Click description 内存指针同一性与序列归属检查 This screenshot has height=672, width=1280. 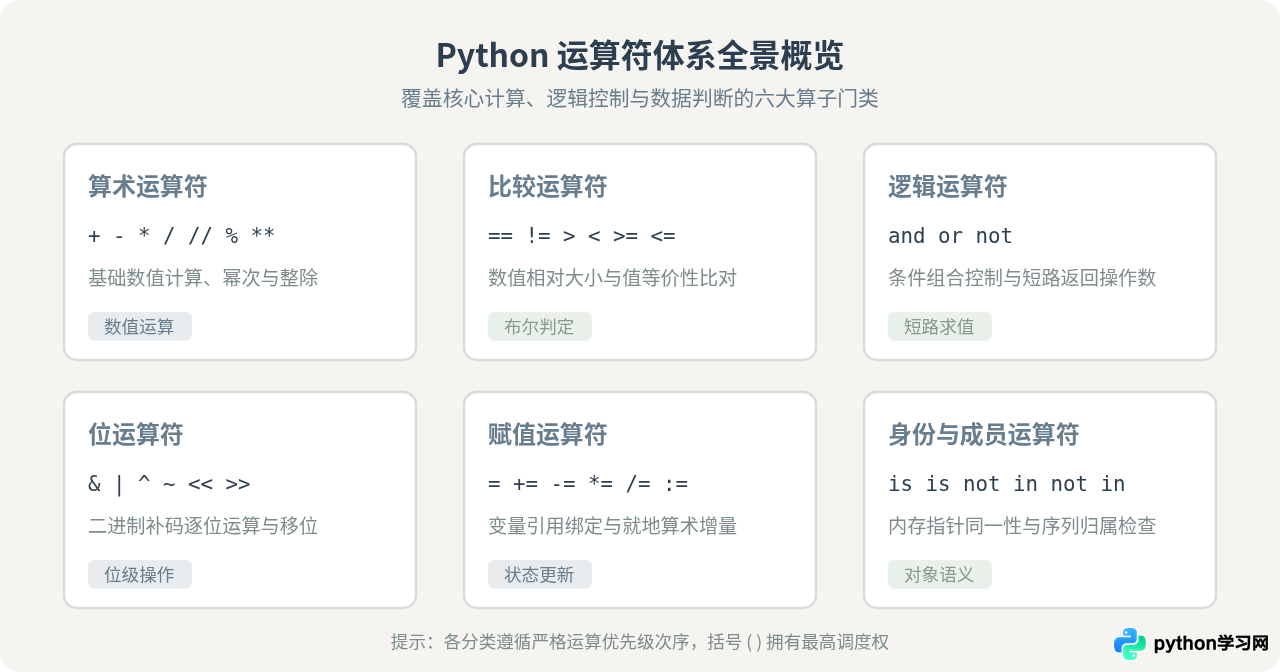[1022, 526]
